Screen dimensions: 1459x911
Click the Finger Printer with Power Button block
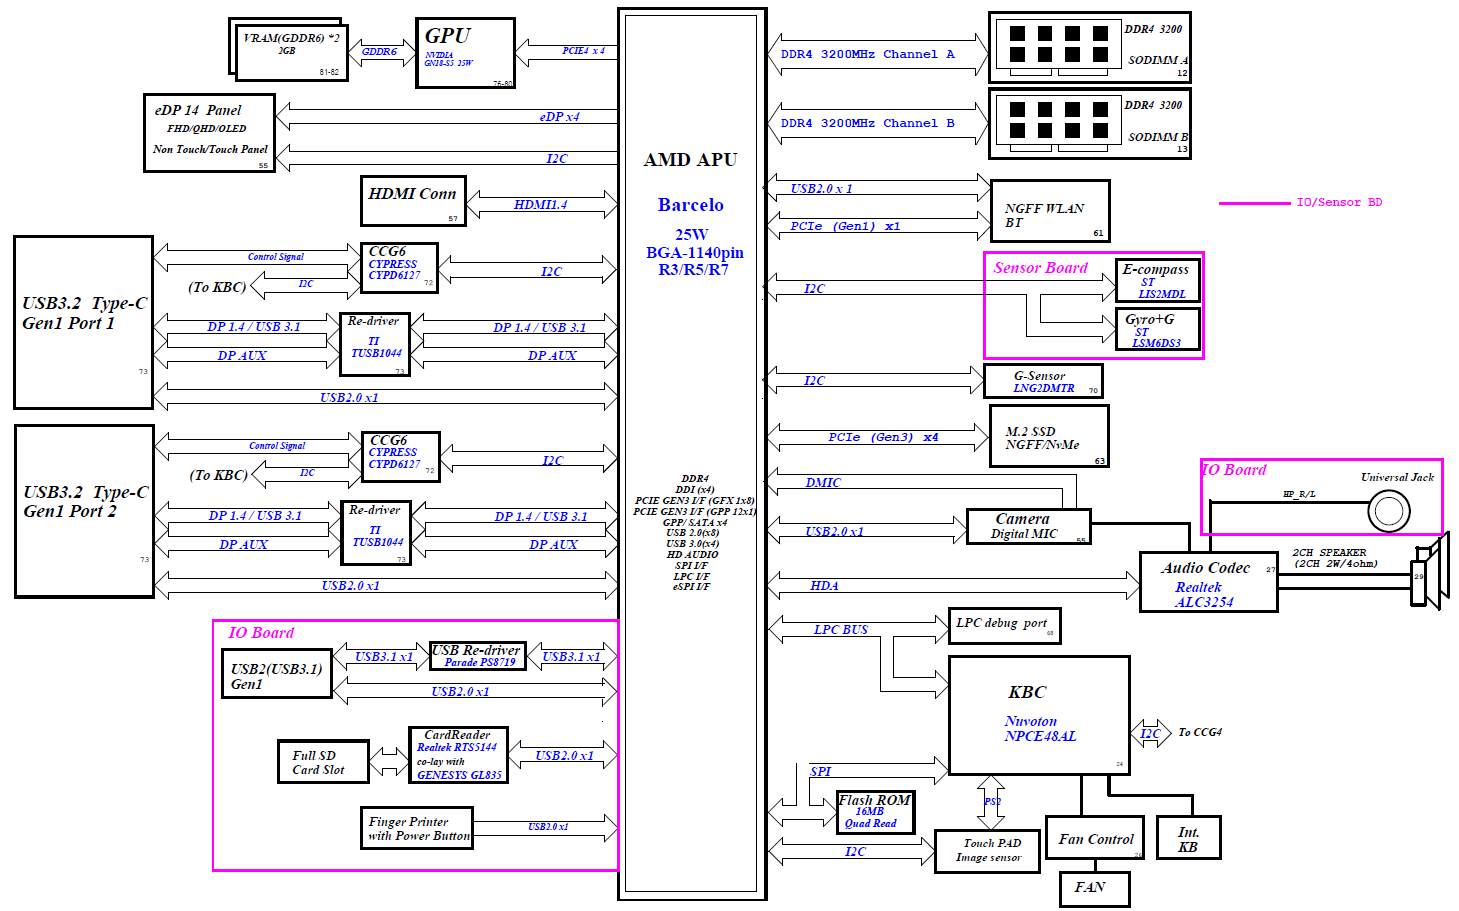coord(416,828)
